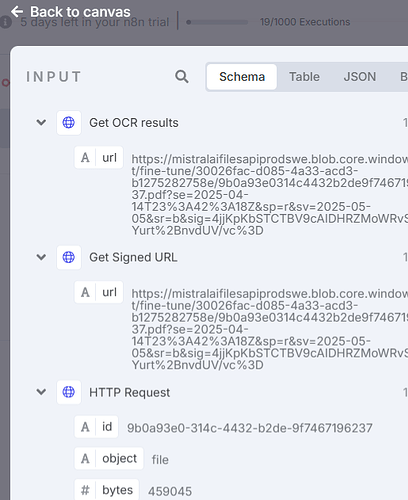The image size is (408, 500).
Task: Click the Back to canvas arrow icon
Action: click(x=17, y=12)
